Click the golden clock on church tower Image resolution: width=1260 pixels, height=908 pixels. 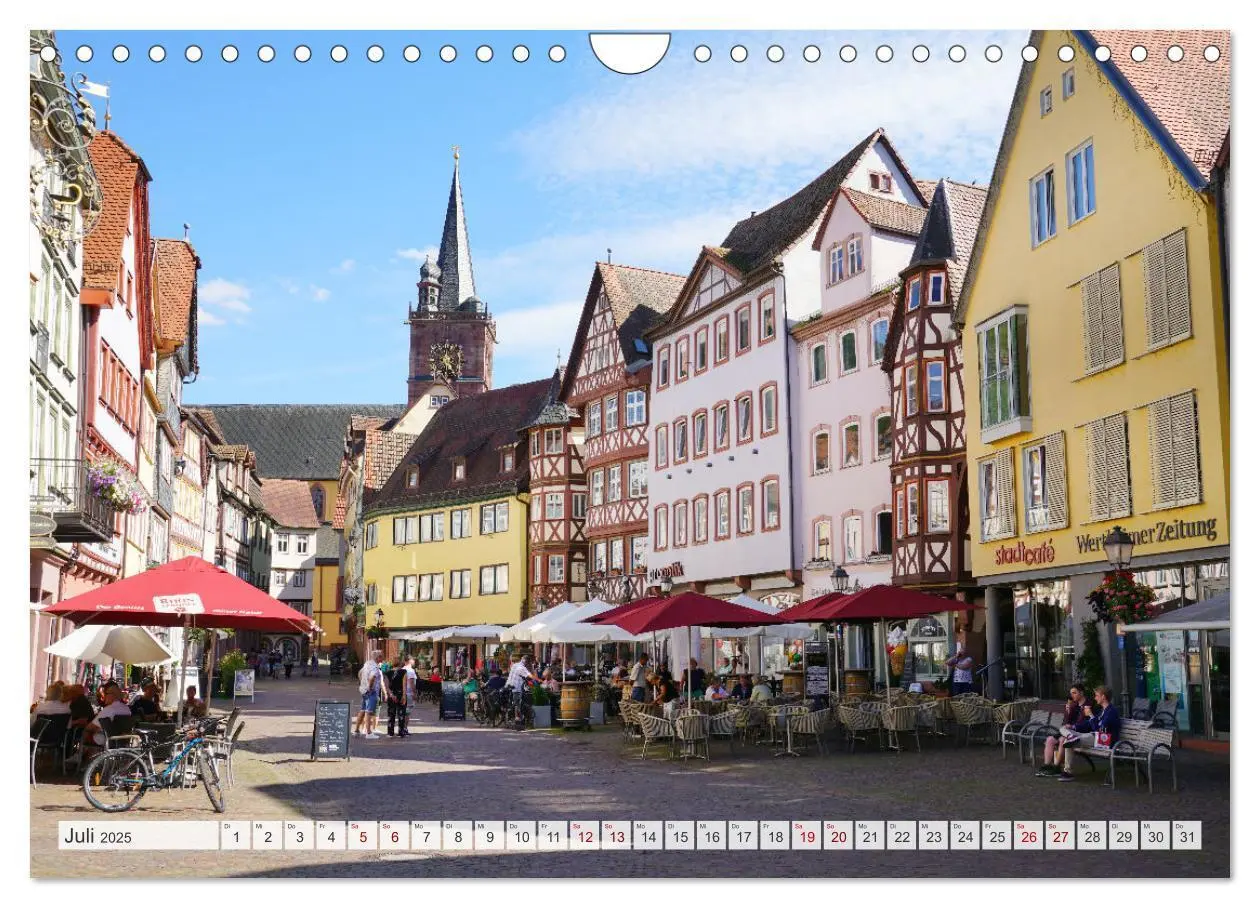[446, 360]
